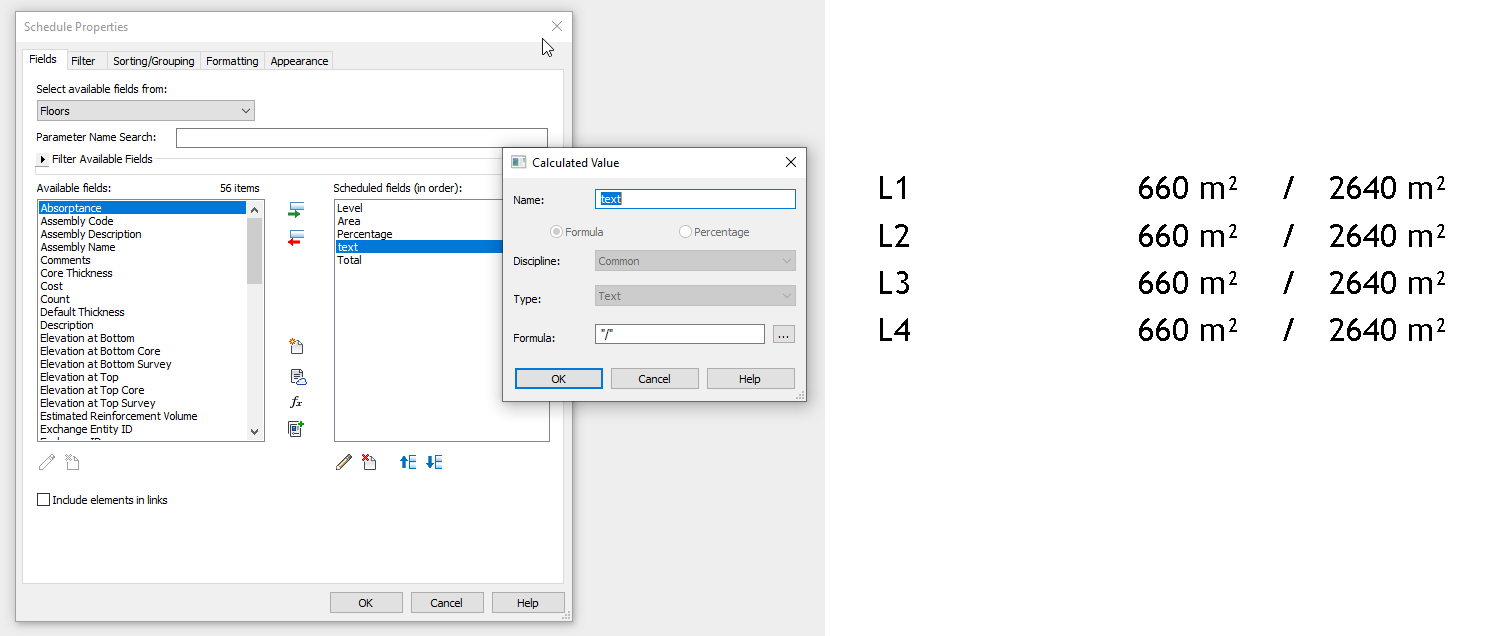Enable Include elements in links
This screenshot has height=636, width=1485.
[x=44, y=498]
